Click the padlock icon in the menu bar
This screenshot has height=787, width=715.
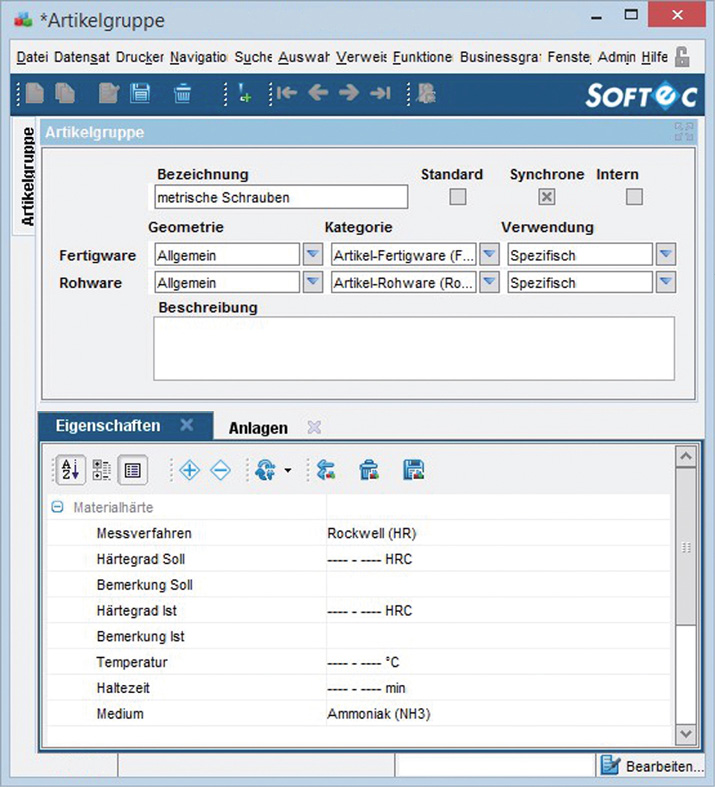point(682,57)
